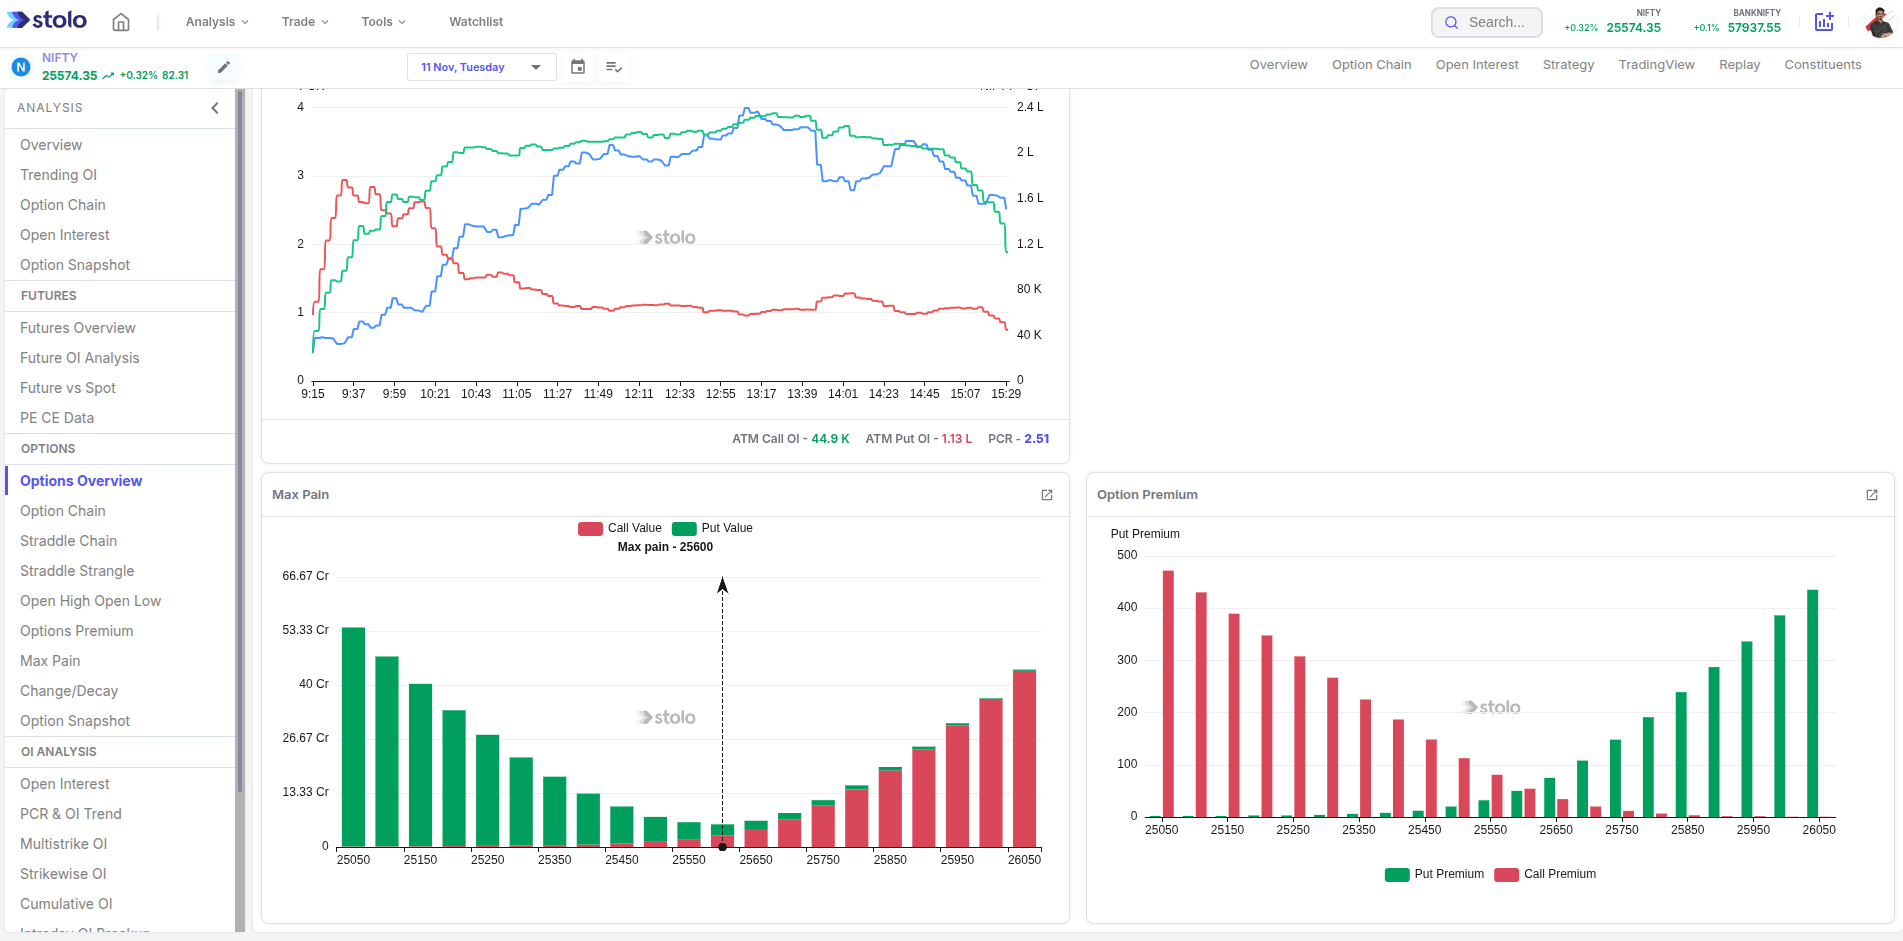Select Straddle Chain in the sidebar
The image size is (1903, 941).
pyautogui.click(x=68, y=540)
